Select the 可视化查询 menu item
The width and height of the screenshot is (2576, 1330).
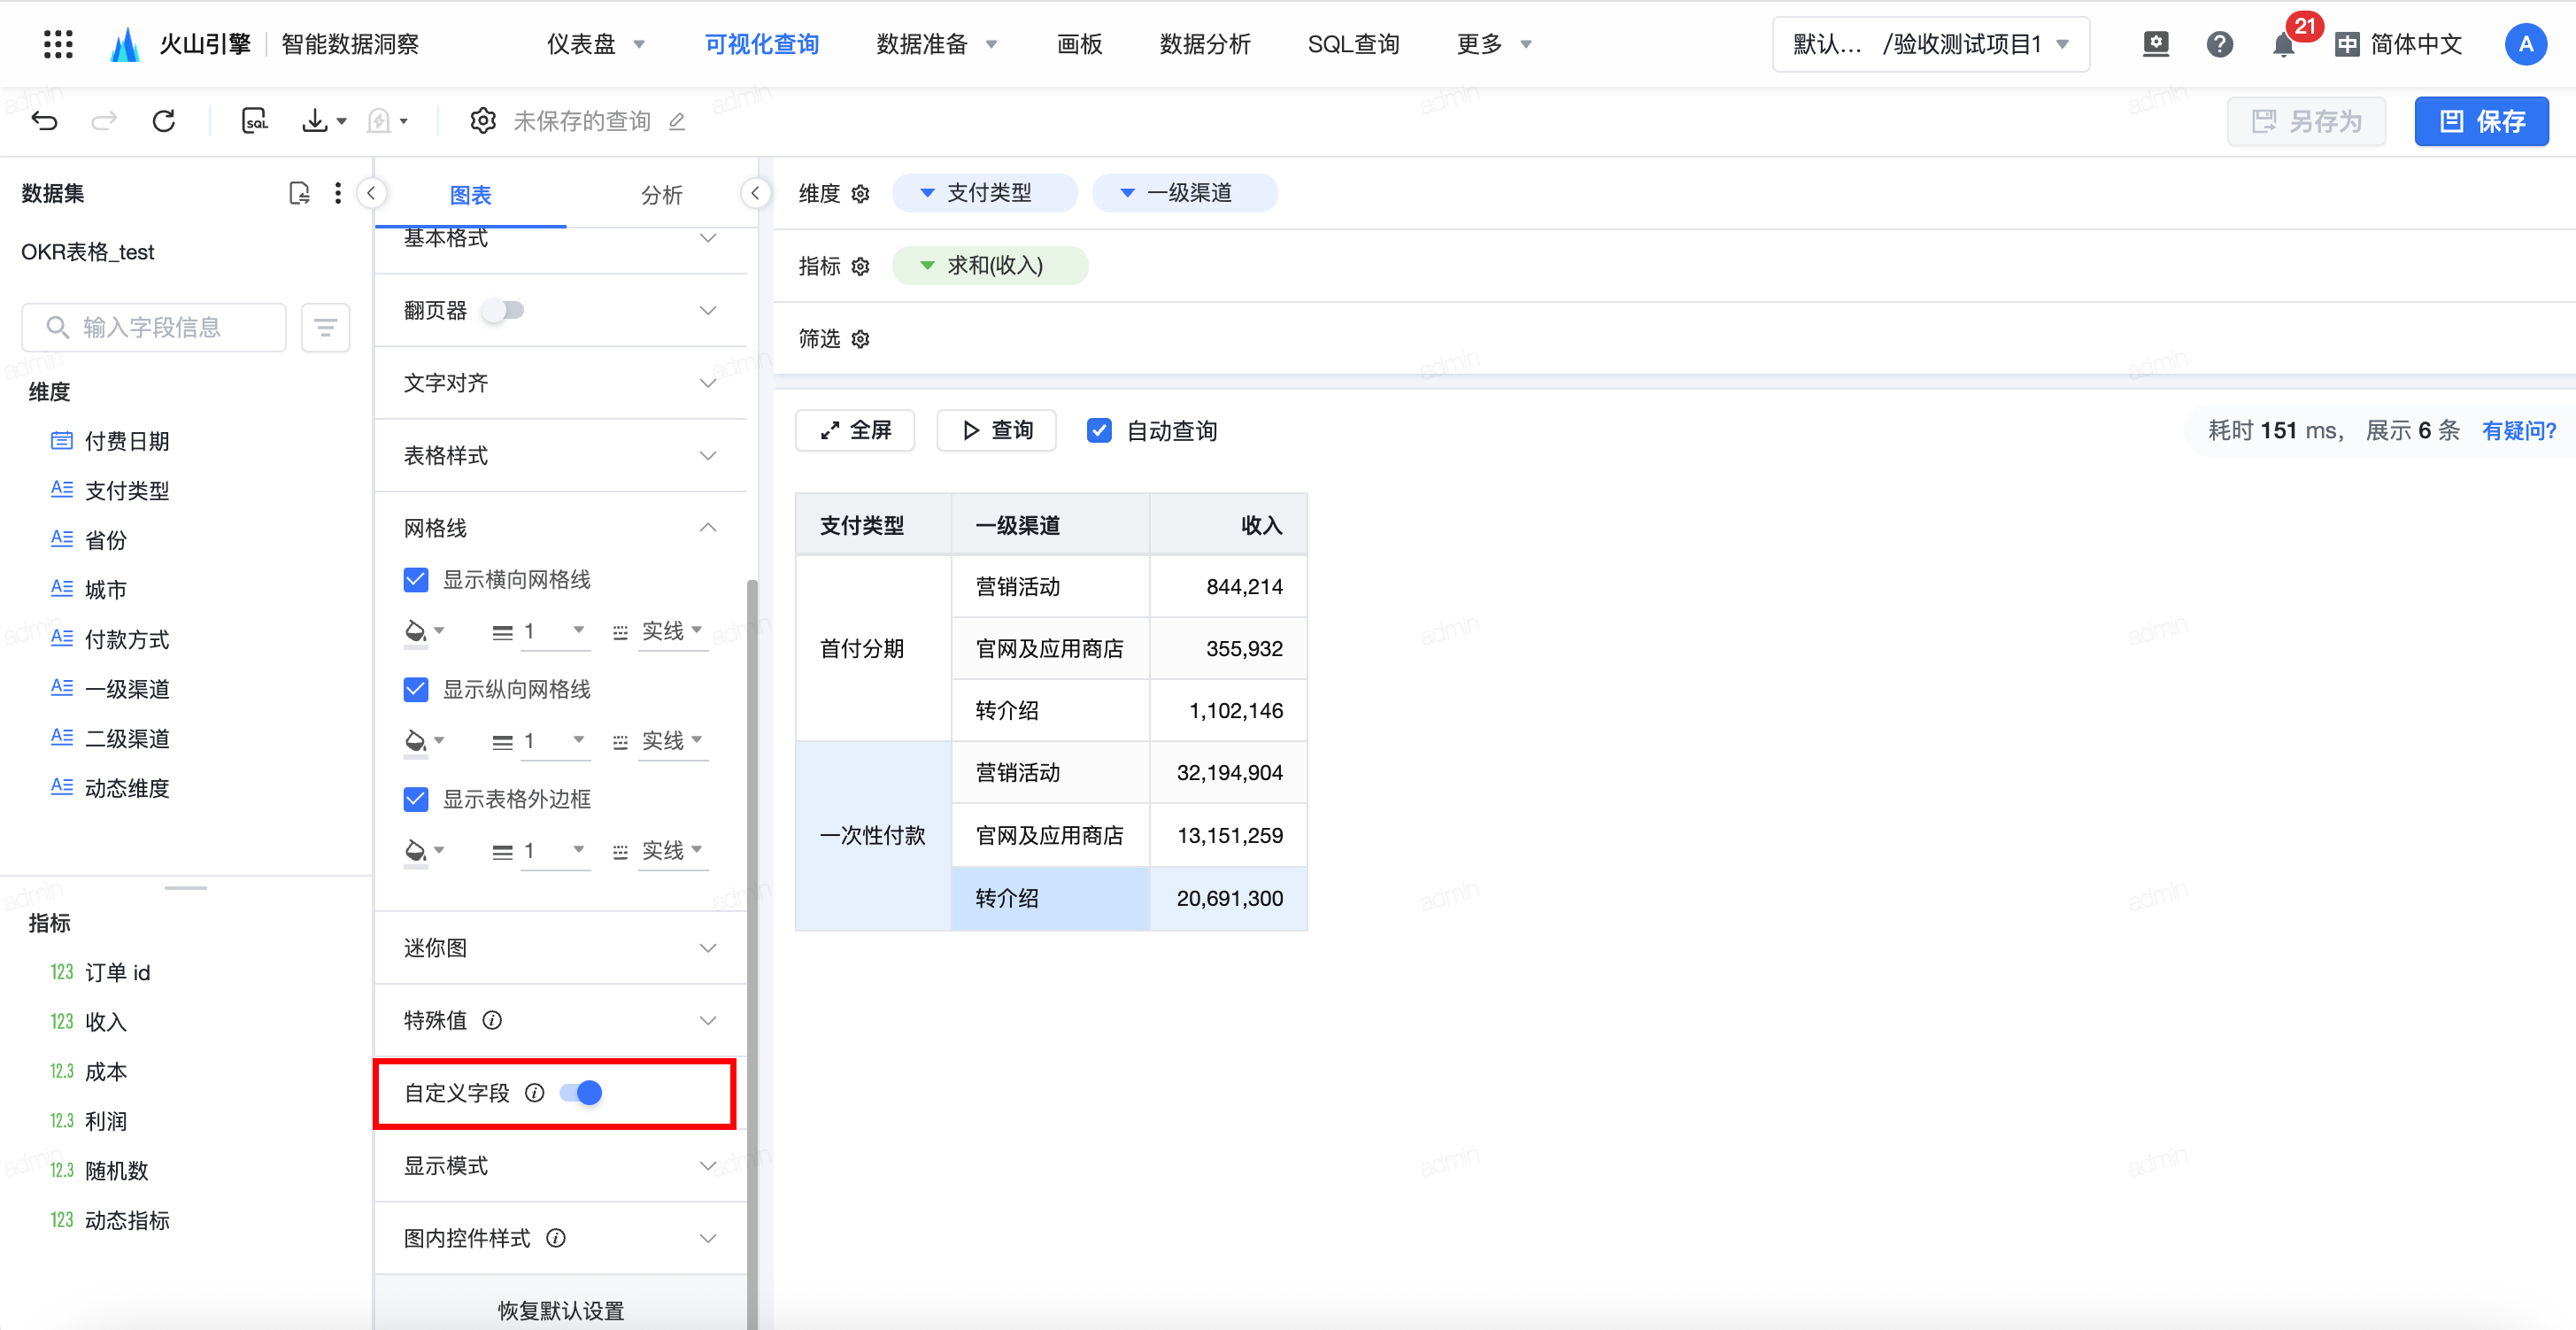762,44
